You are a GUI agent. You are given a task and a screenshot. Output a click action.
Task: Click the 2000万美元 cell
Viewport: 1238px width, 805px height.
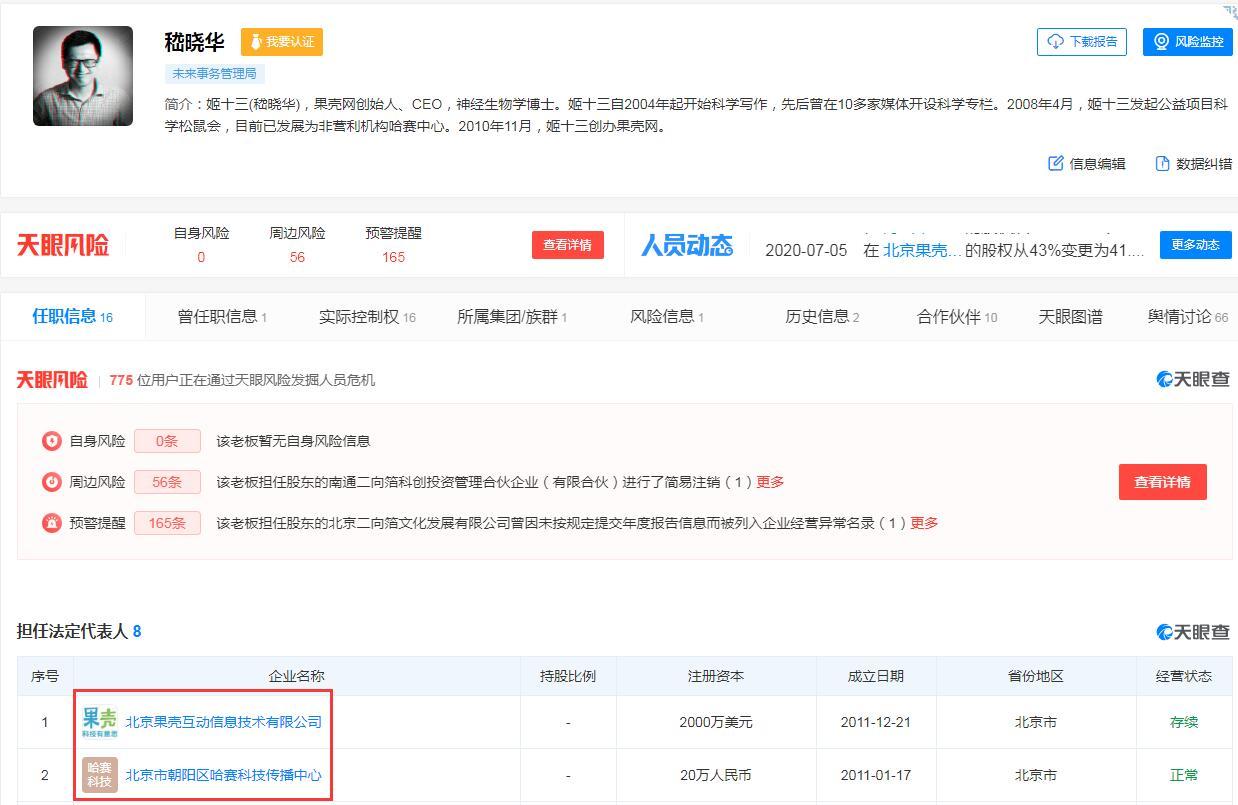(x=716, y=722)
